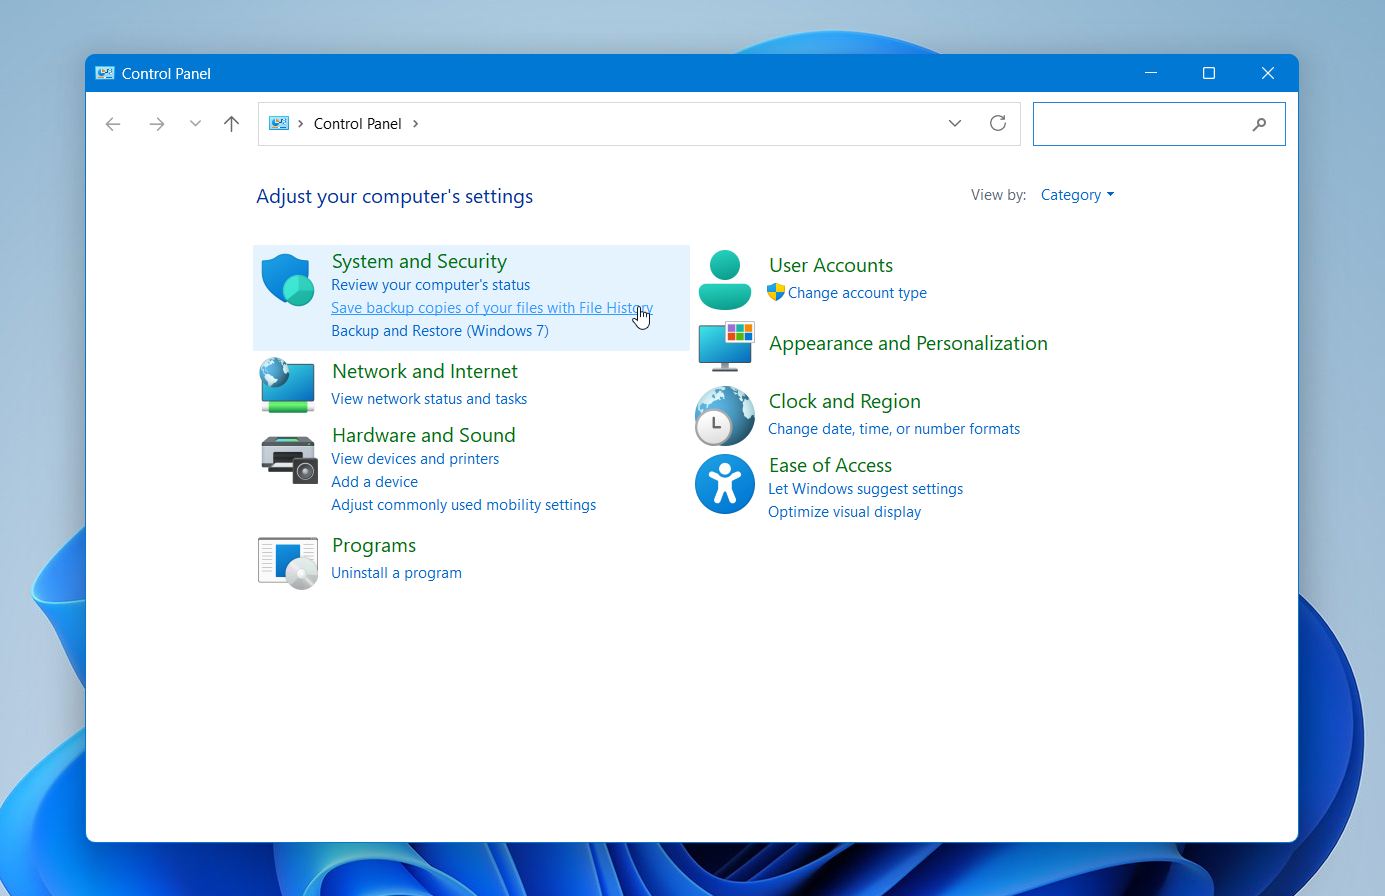Open Save backup copies with File History
Viewport: 1385px width, 896px height.
tap(492, 308)
